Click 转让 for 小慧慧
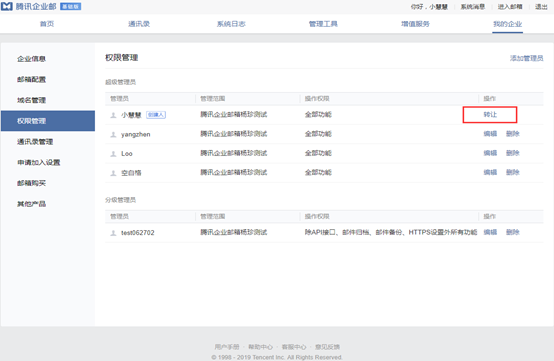 (490, 114)
